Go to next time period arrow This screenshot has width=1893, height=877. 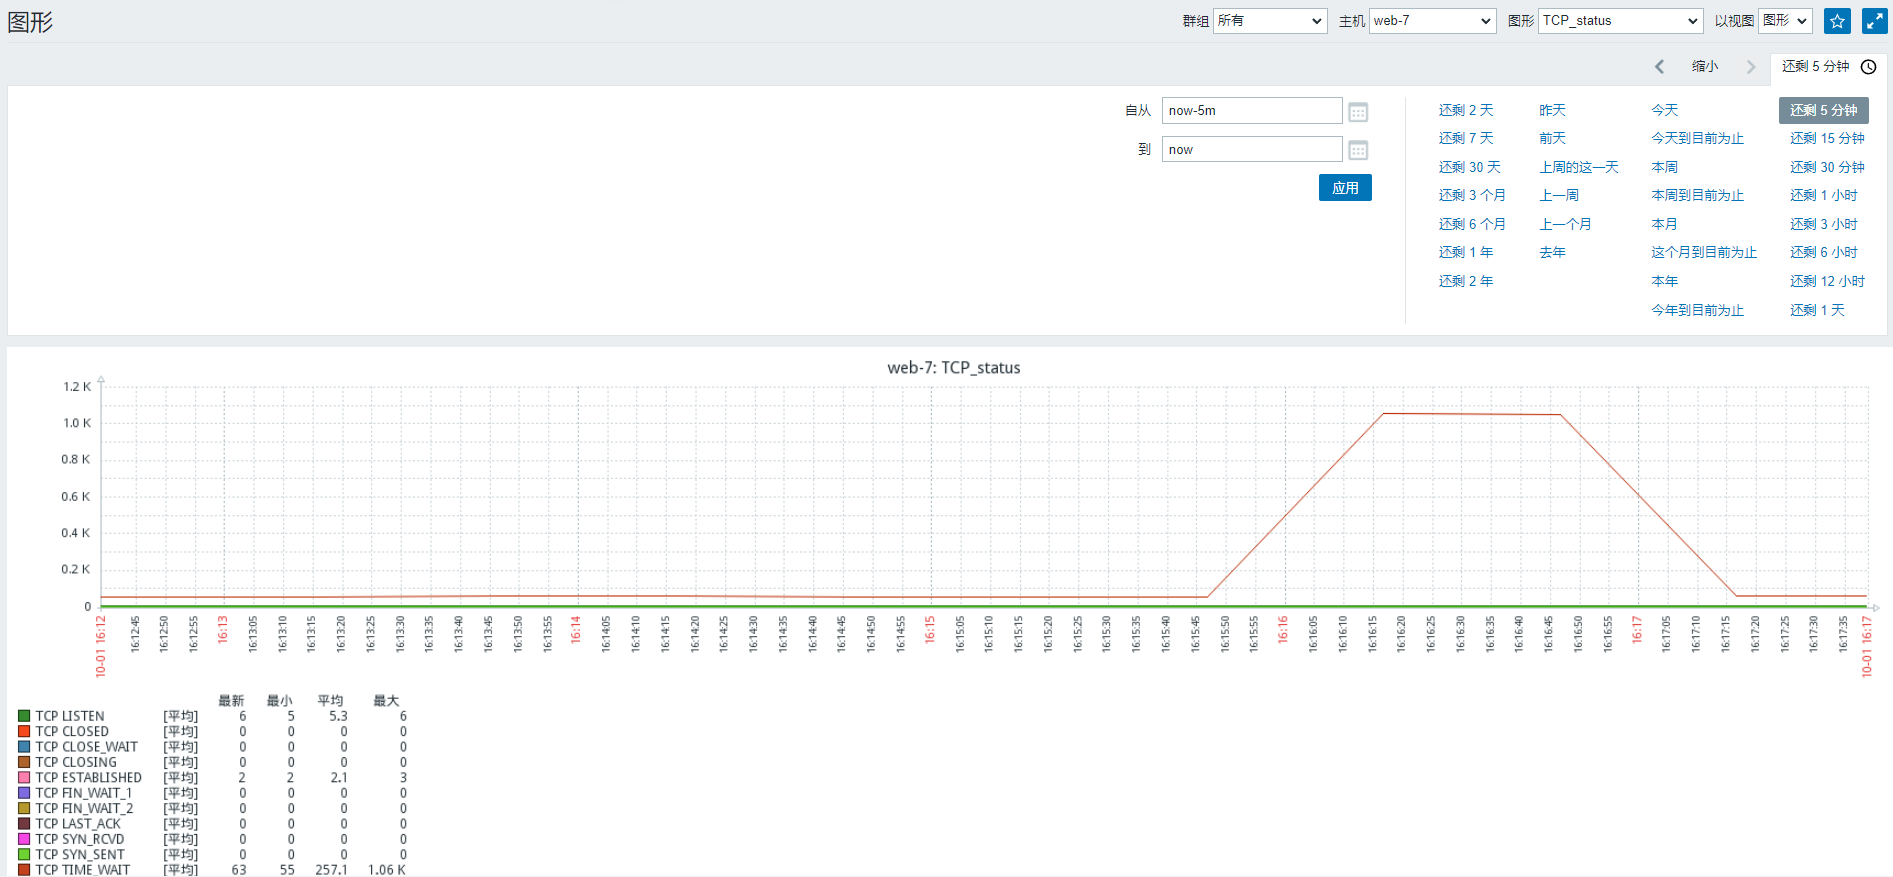click(1751, 67)
